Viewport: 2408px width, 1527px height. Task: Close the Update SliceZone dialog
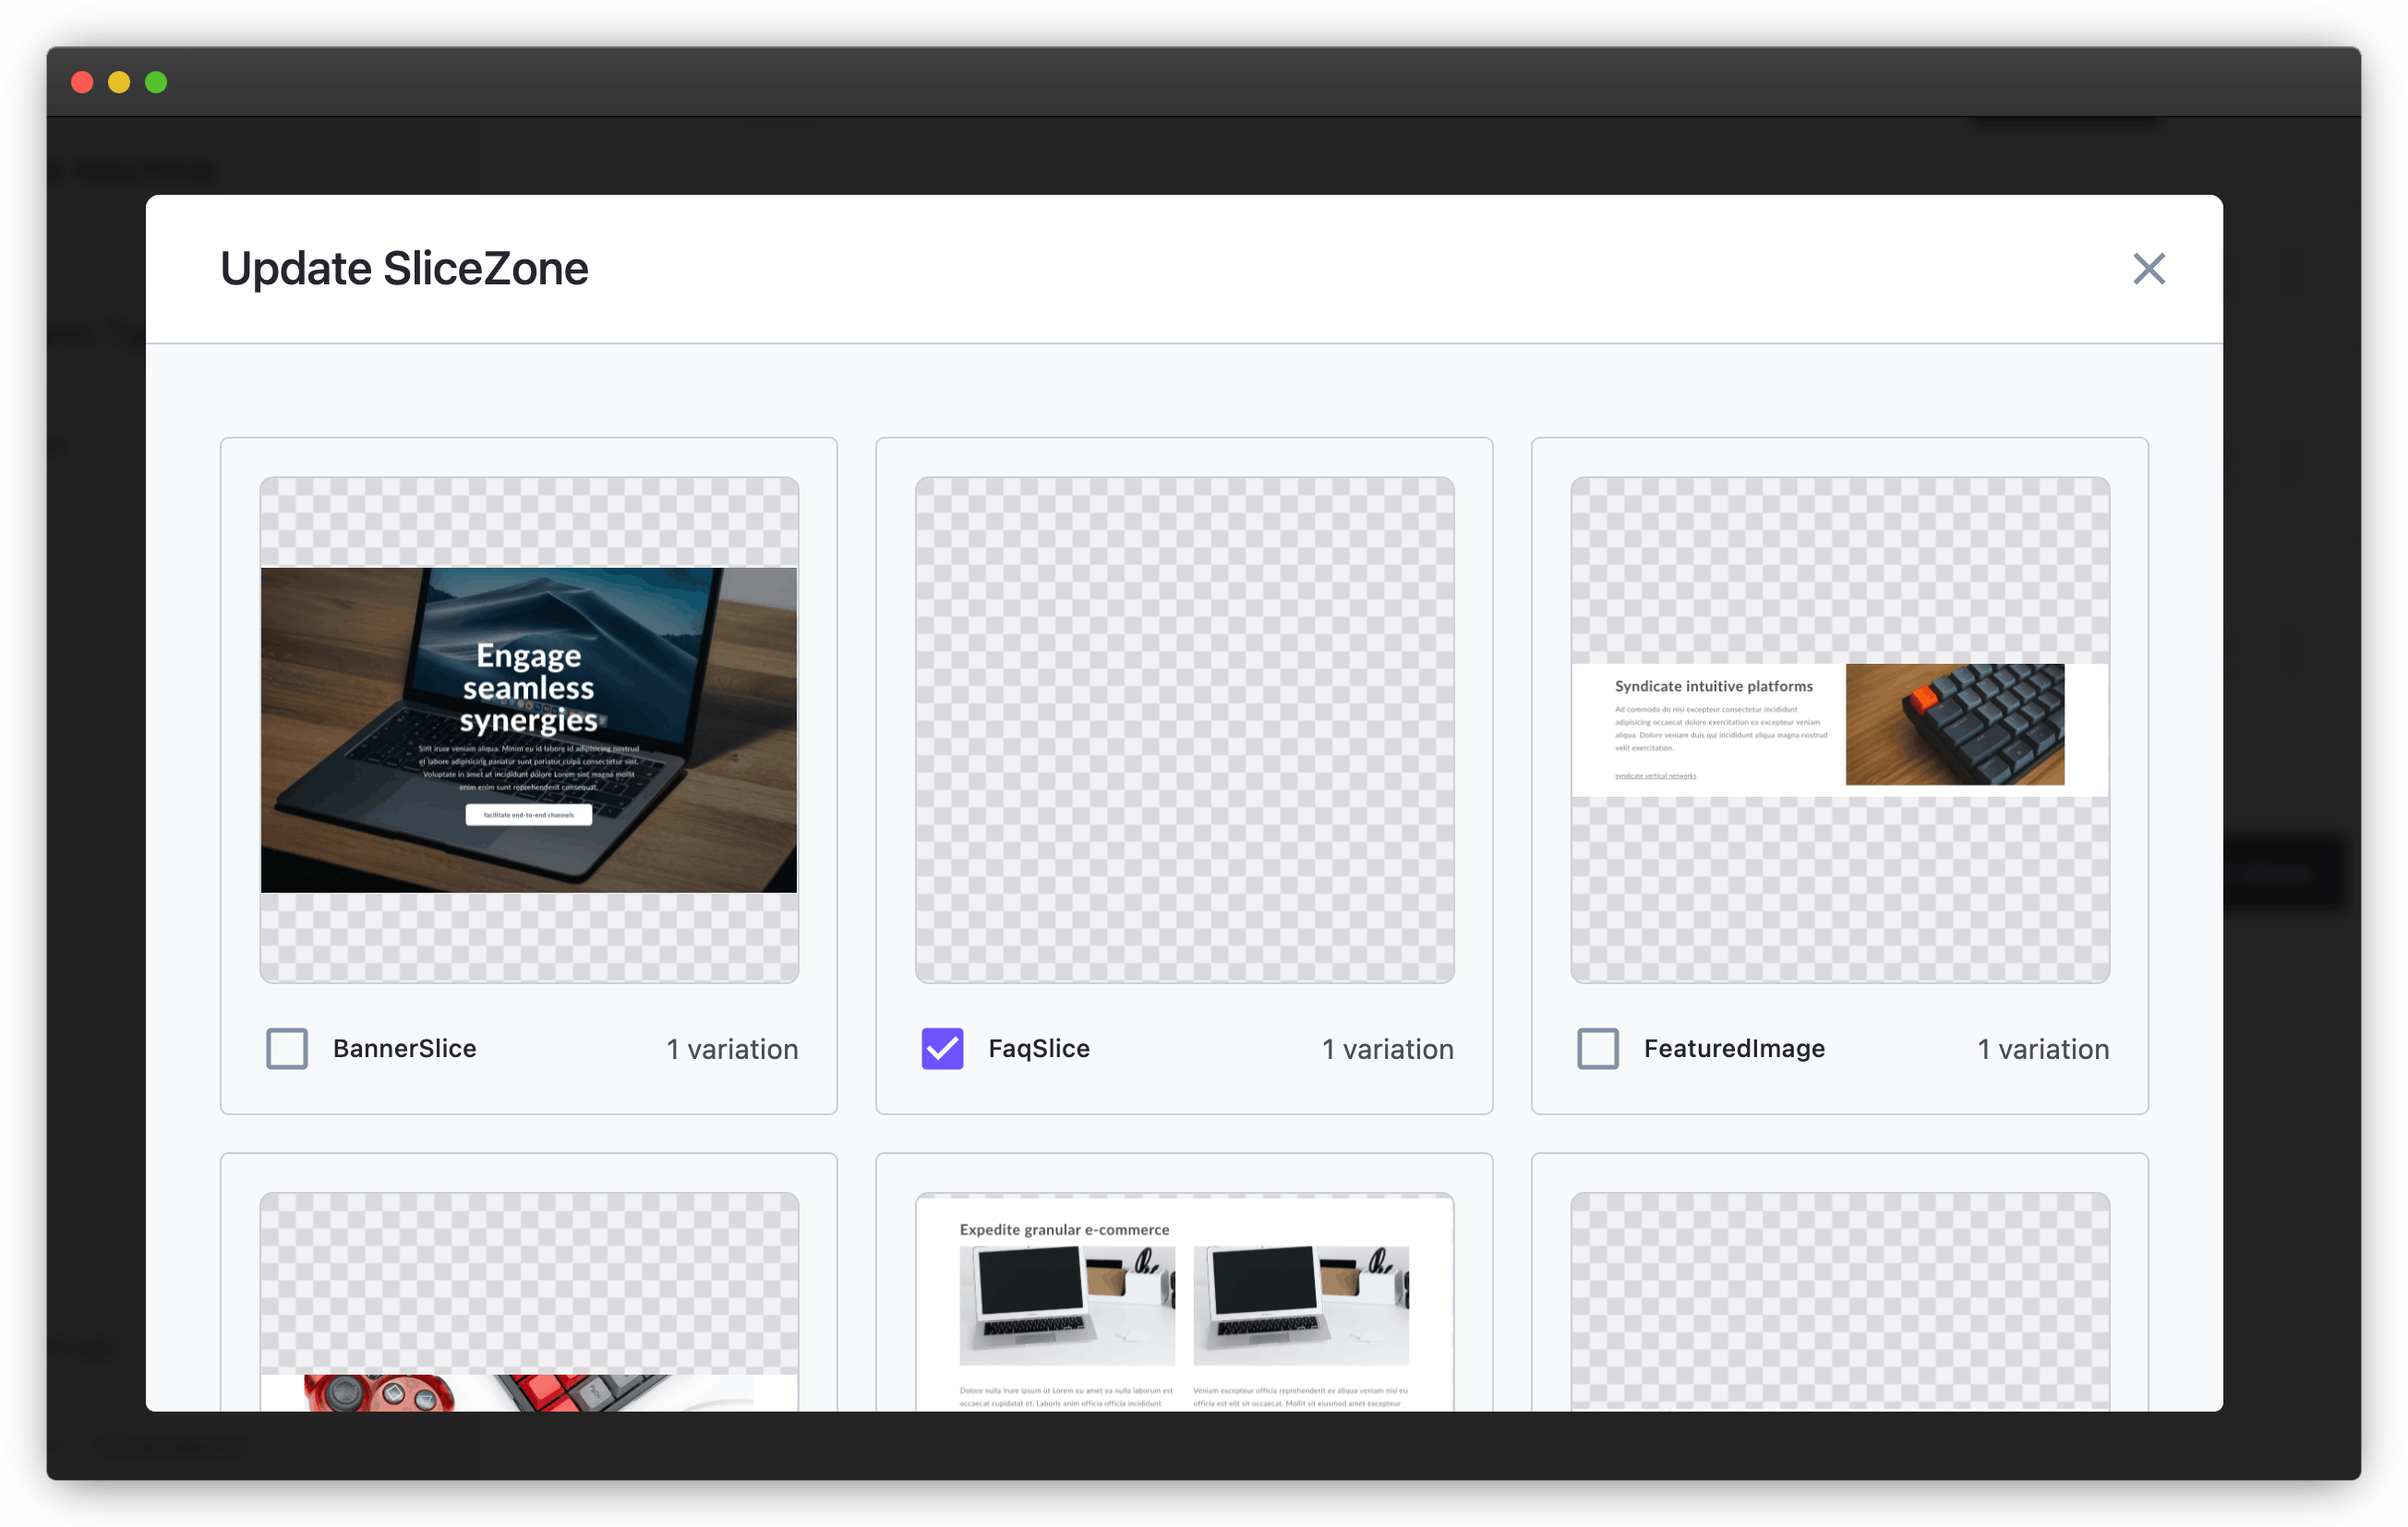pyautogui.click(x=2149, y=268)
